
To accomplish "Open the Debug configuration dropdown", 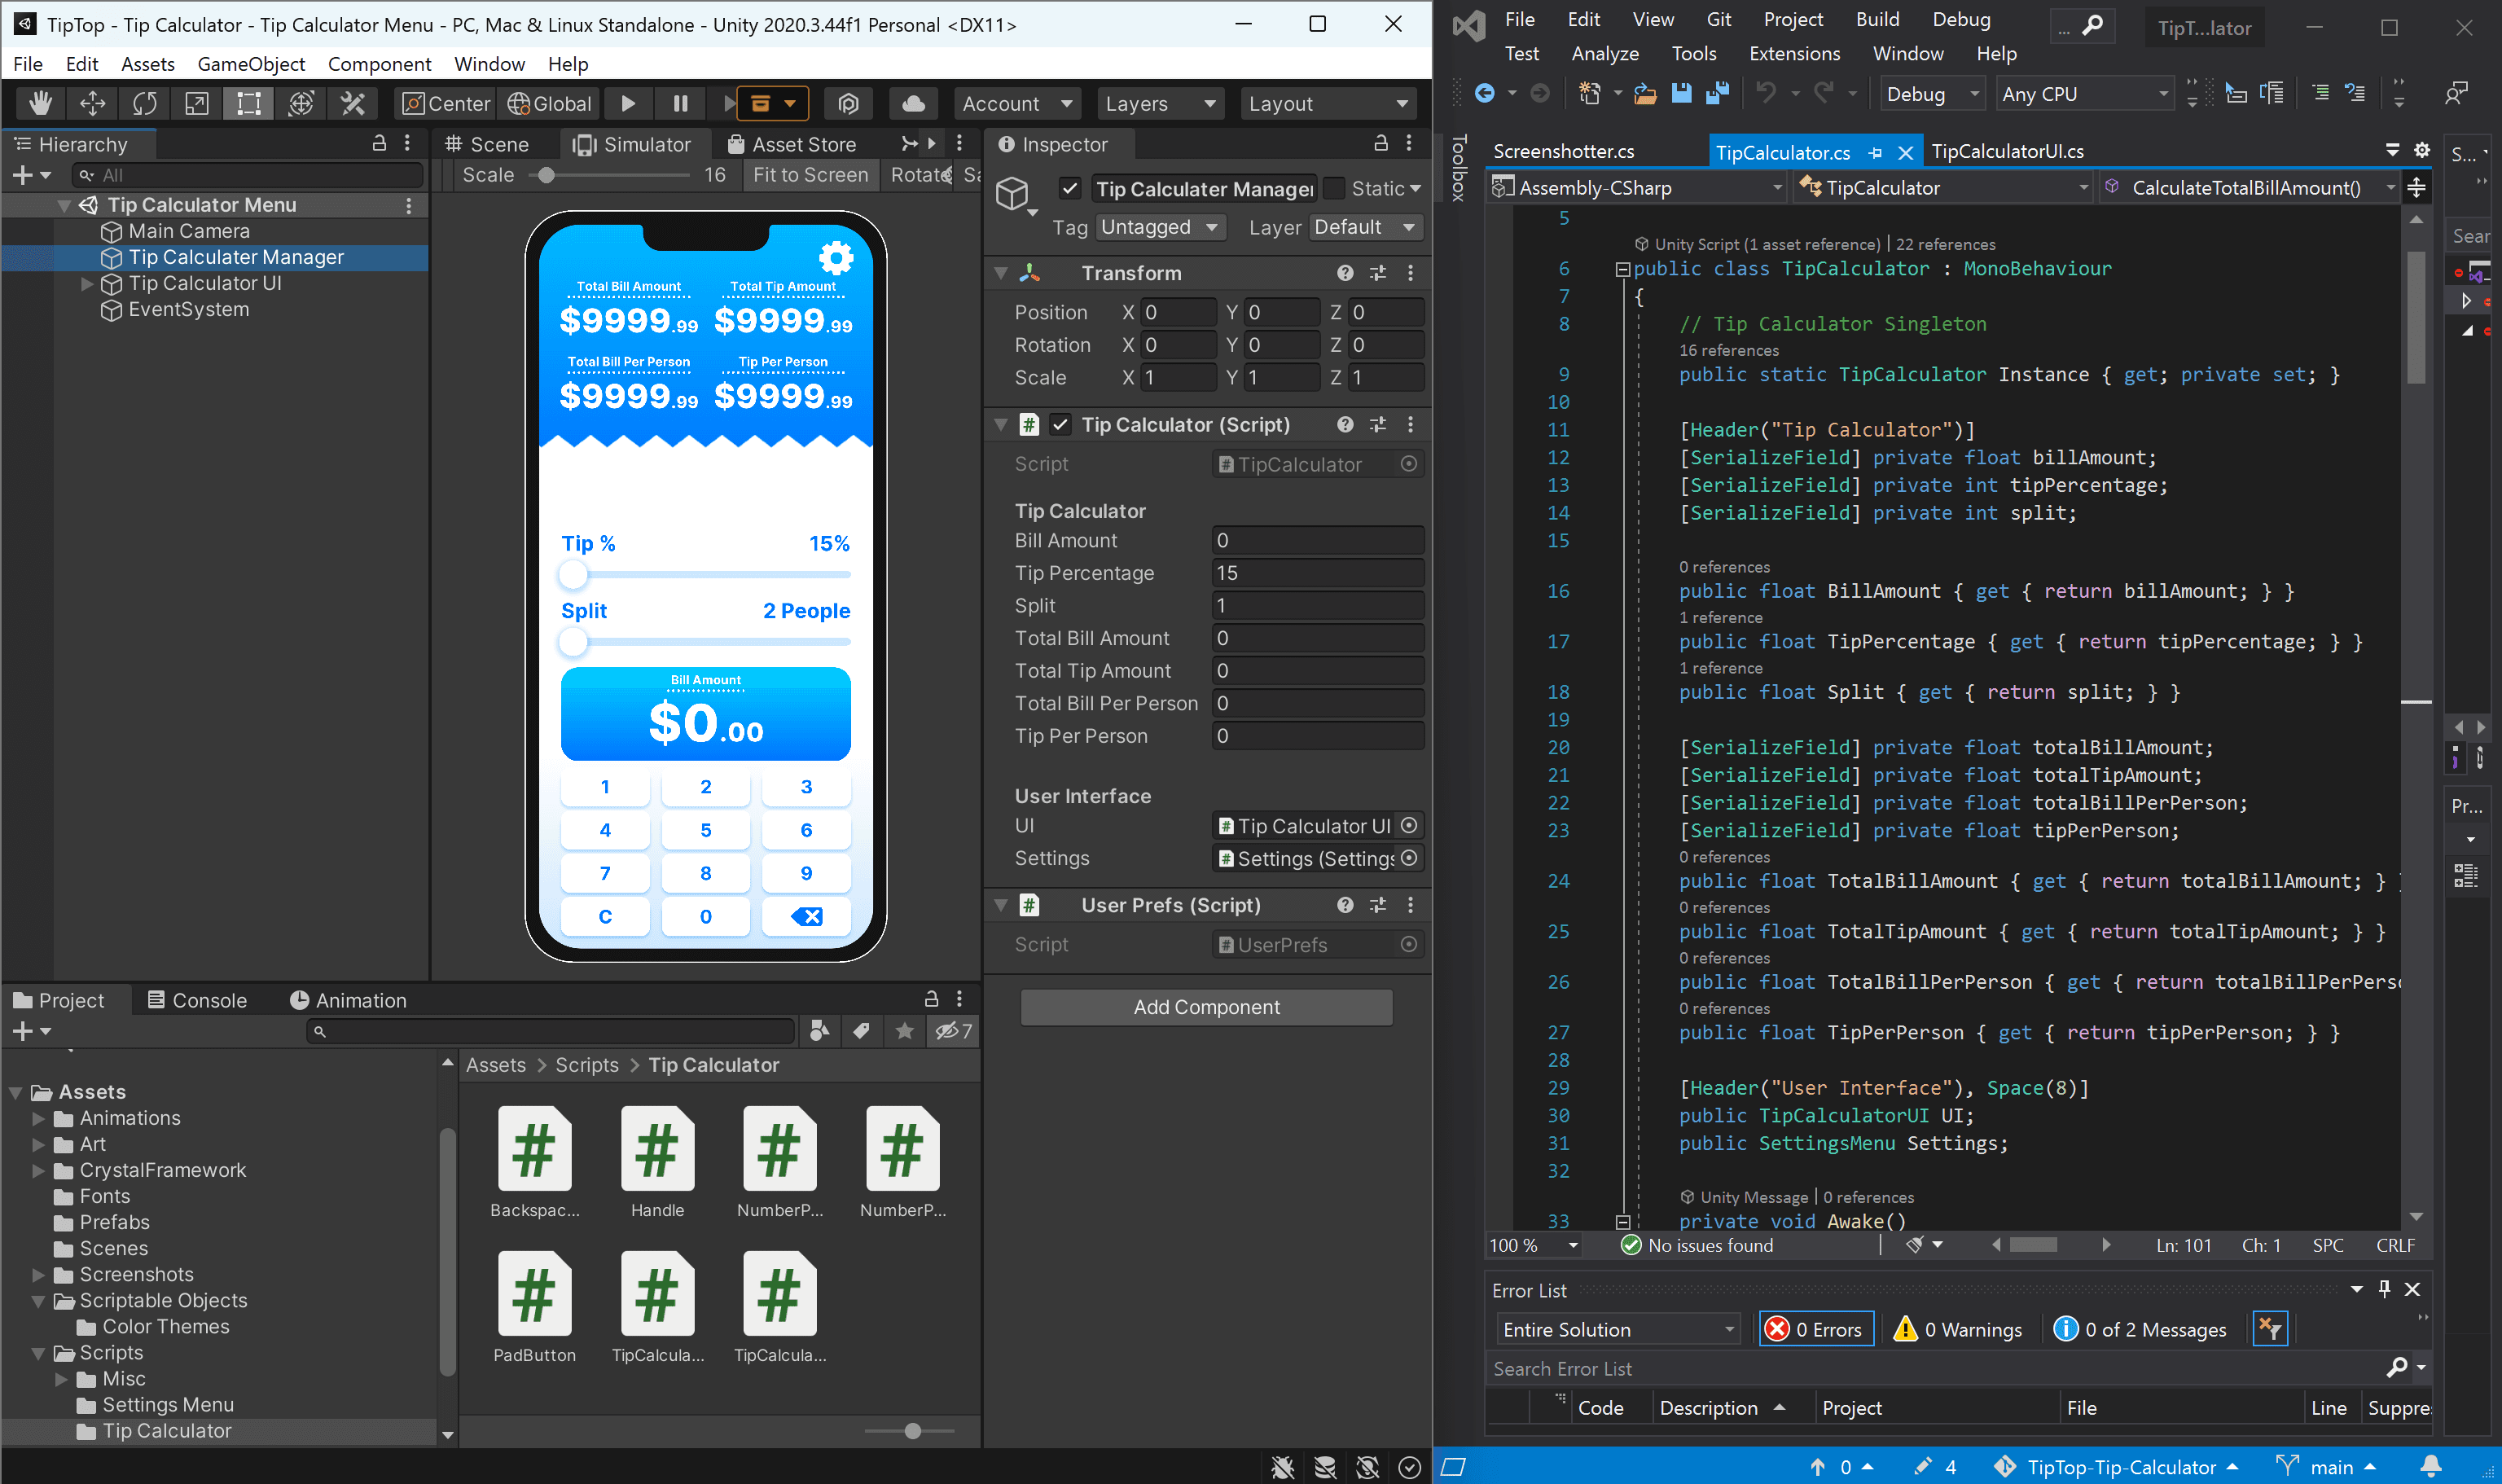I will (1930, 95).
